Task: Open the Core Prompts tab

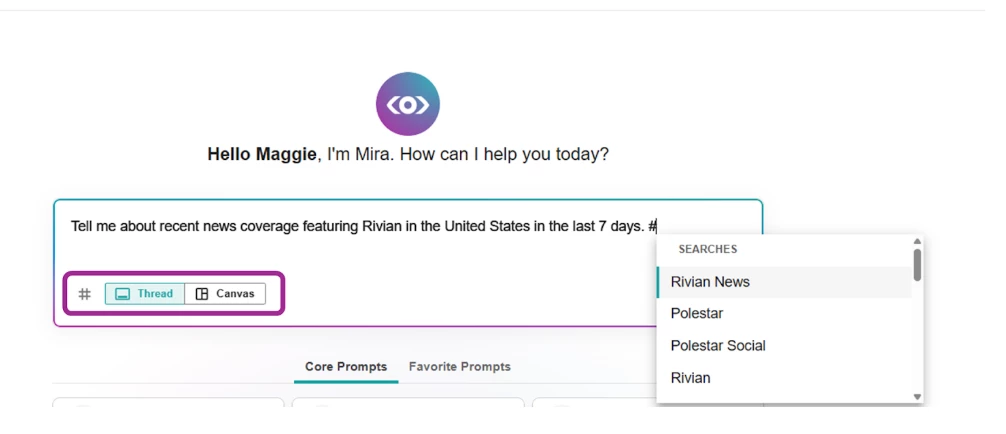Action: pos(346,367)
